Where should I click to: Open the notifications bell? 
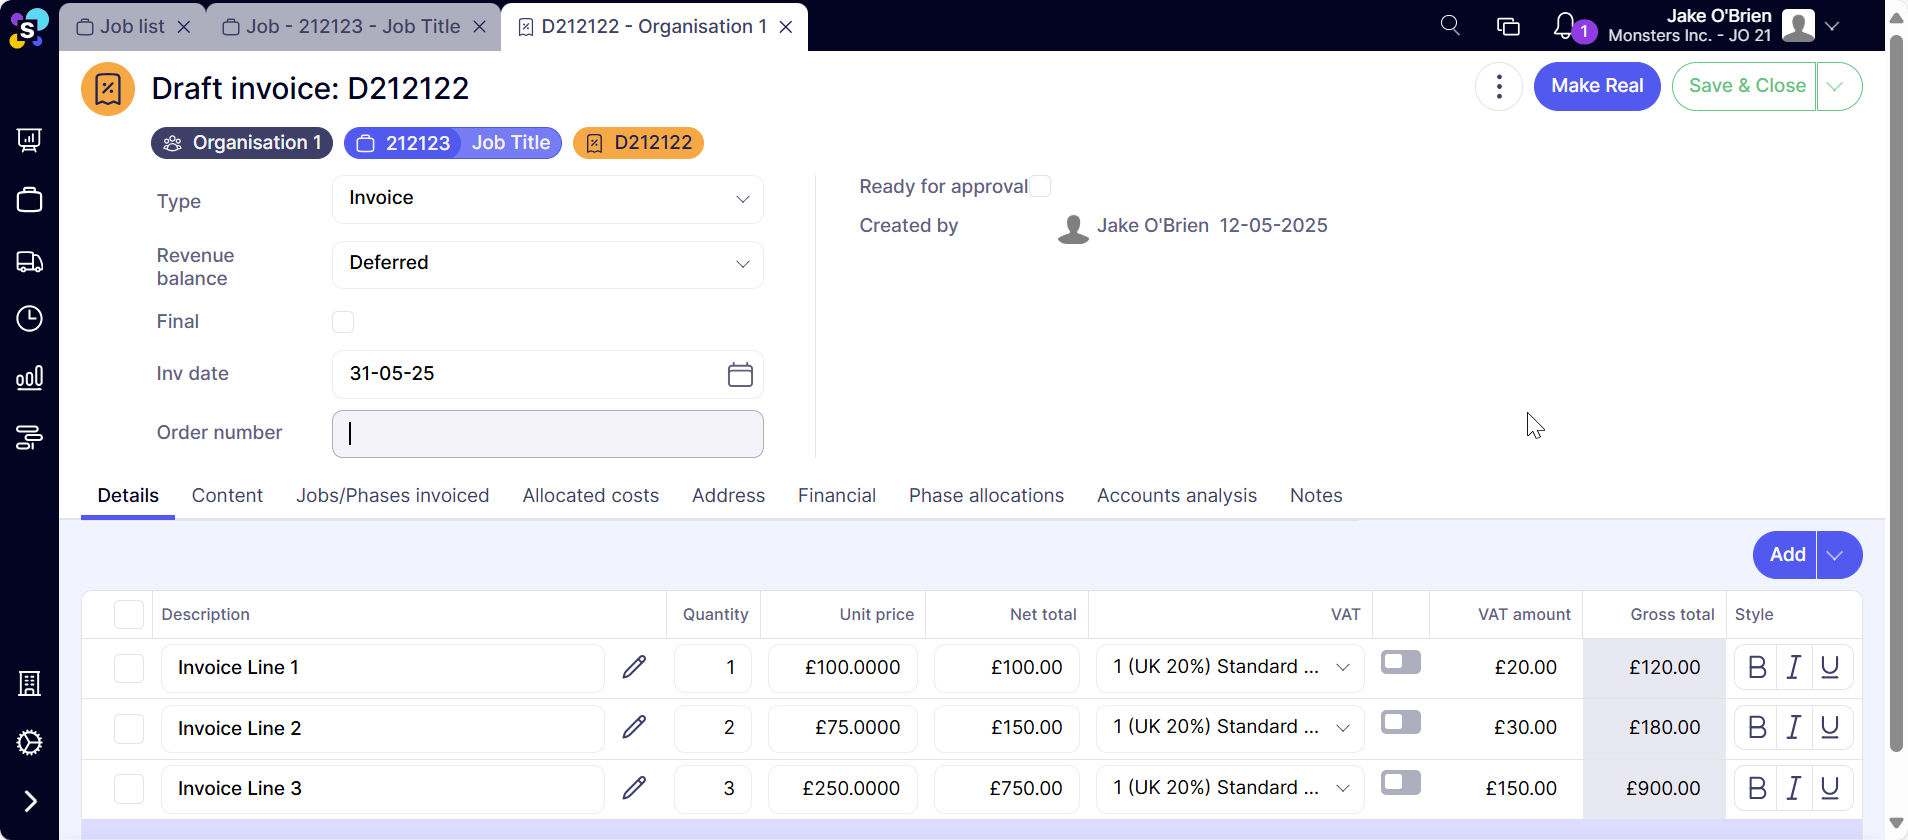point(1565,26)
